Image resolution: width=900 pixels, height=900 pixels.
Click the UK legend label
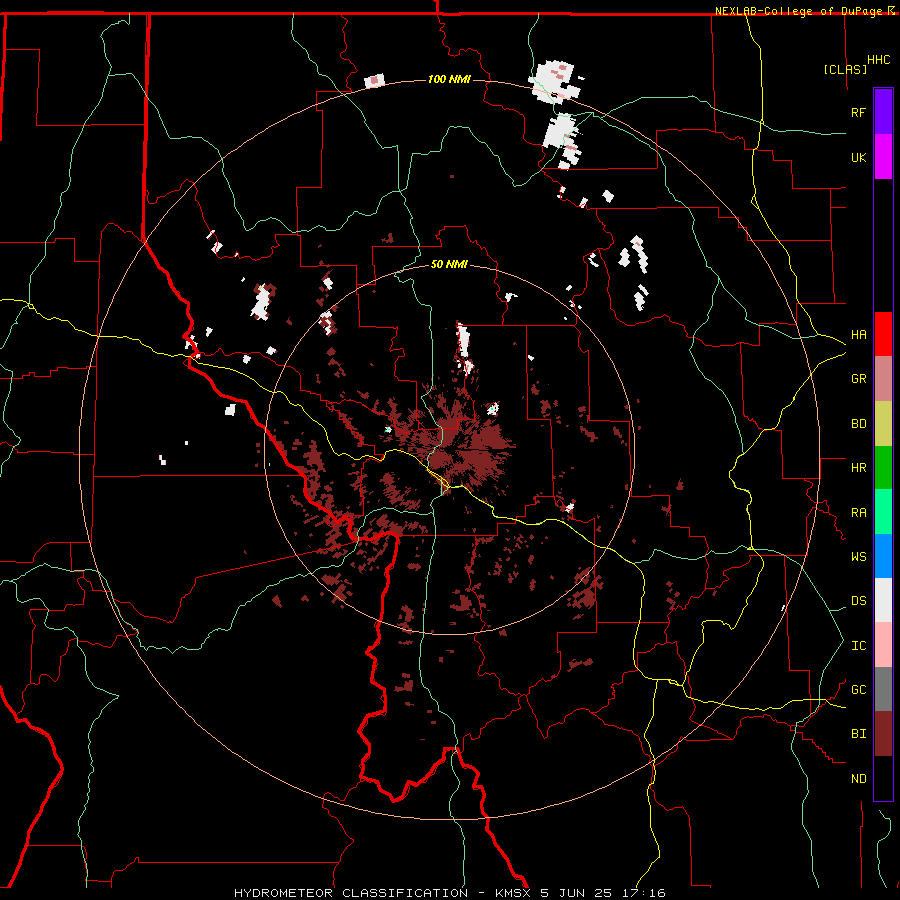[858, 157]
